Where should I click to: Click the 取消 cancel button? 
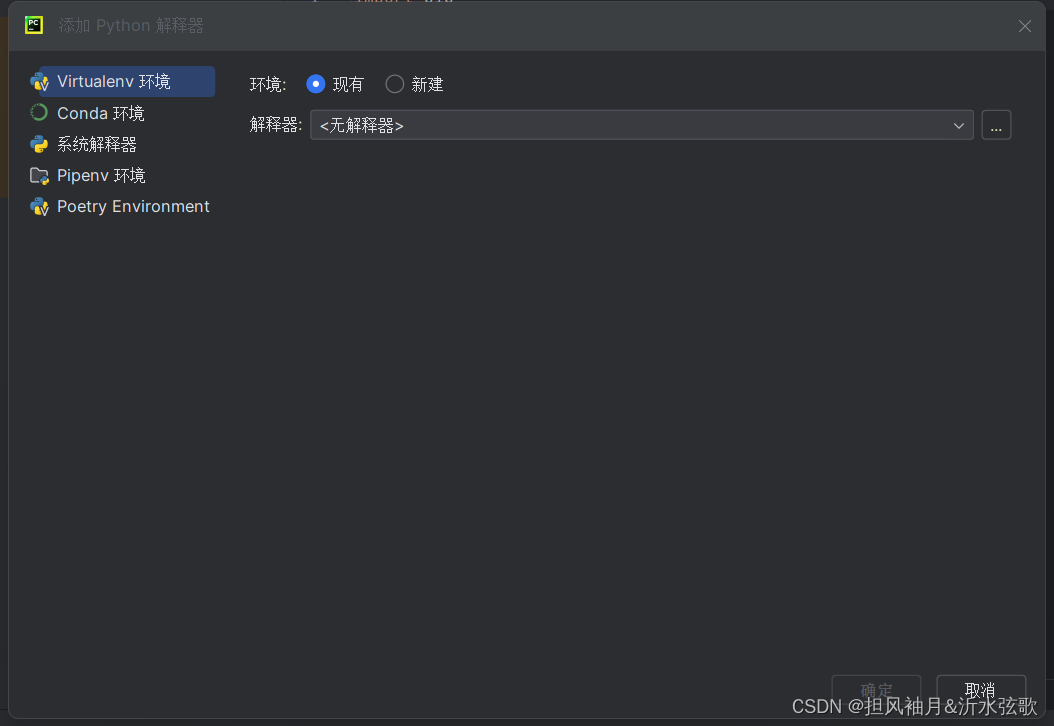(981, 690)
